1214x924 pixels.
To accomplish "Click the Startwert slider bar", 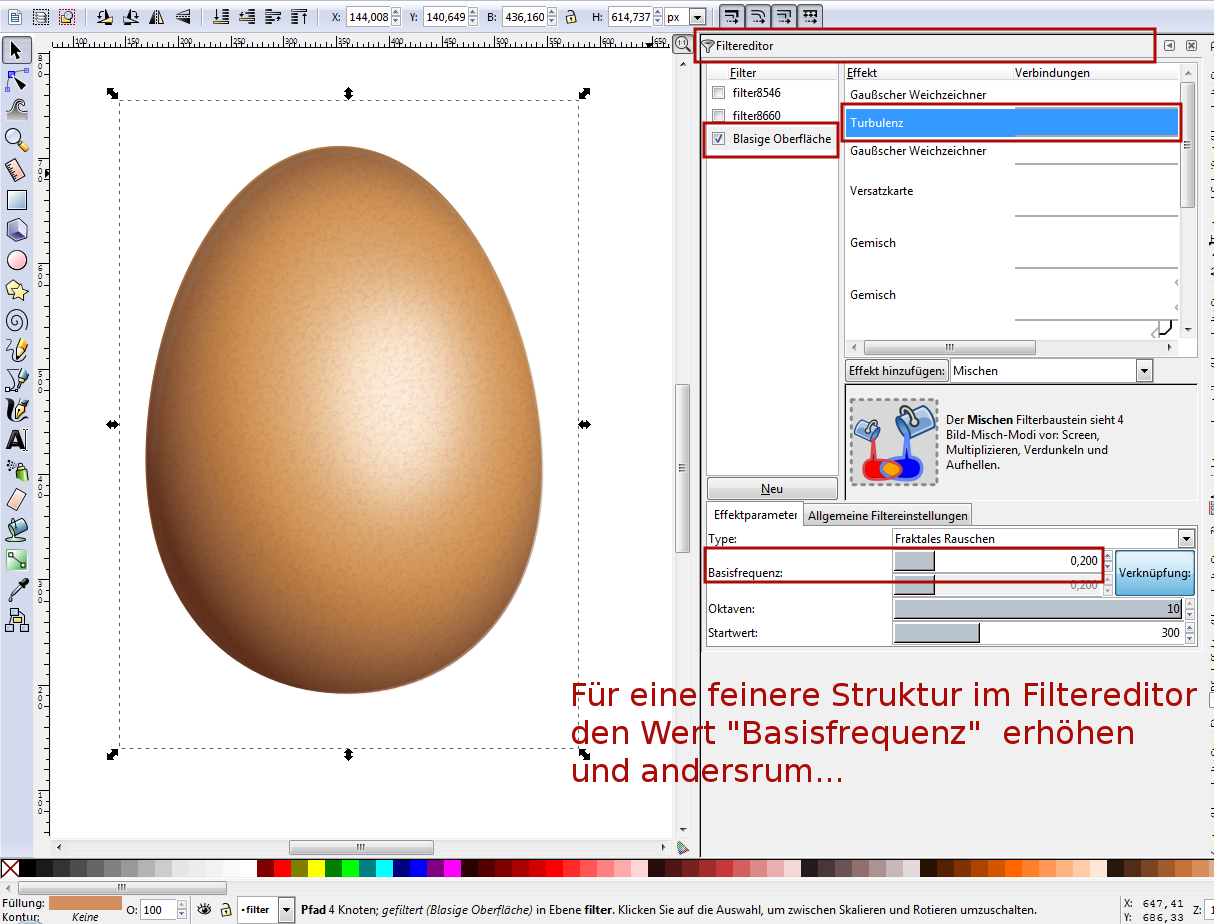I will coord(1036,633).
